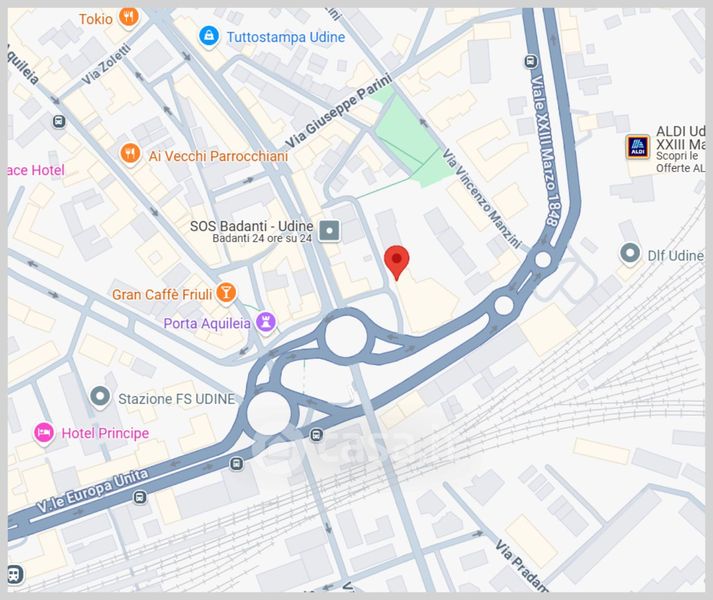Viewport: 713px width, 600px height.
Task: Select the Tuttostampa Udine shop icon
Action: pos(209,36)
